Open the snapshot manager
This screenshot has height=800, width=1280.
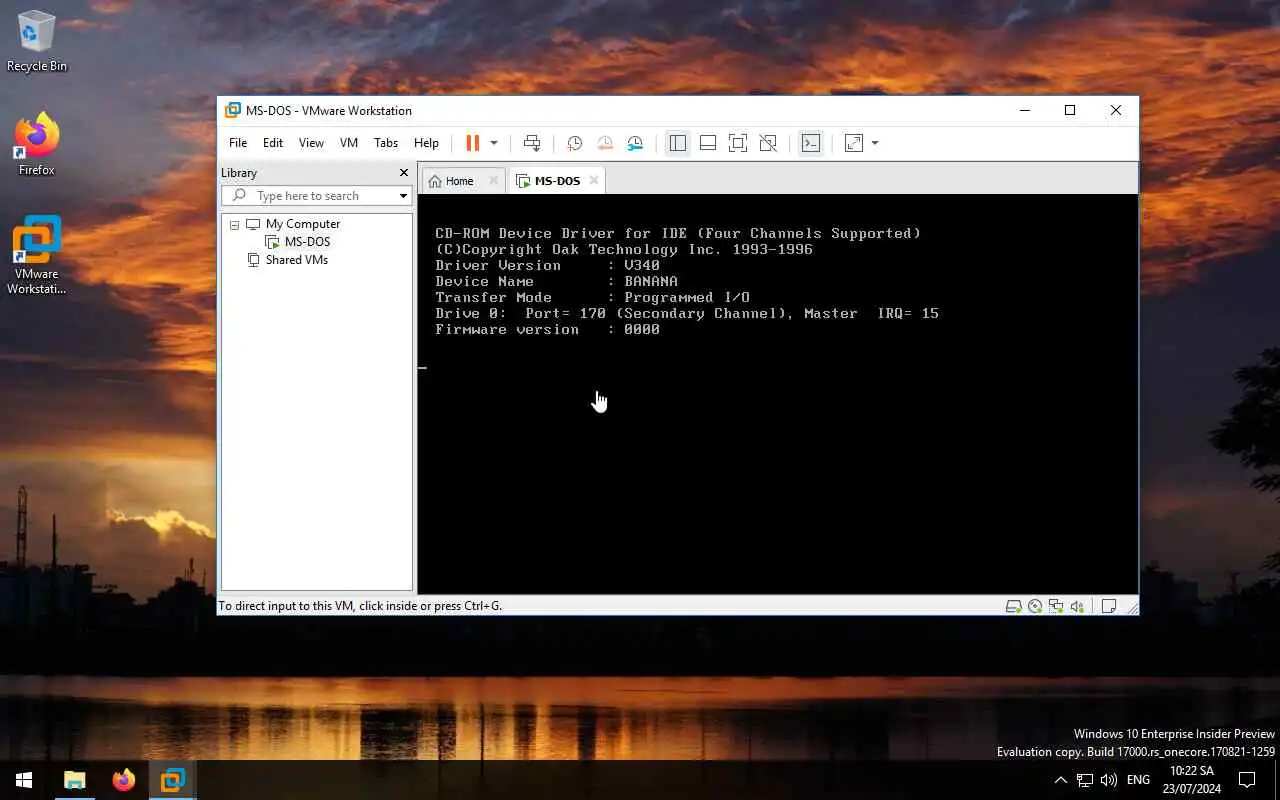point(635,143)
